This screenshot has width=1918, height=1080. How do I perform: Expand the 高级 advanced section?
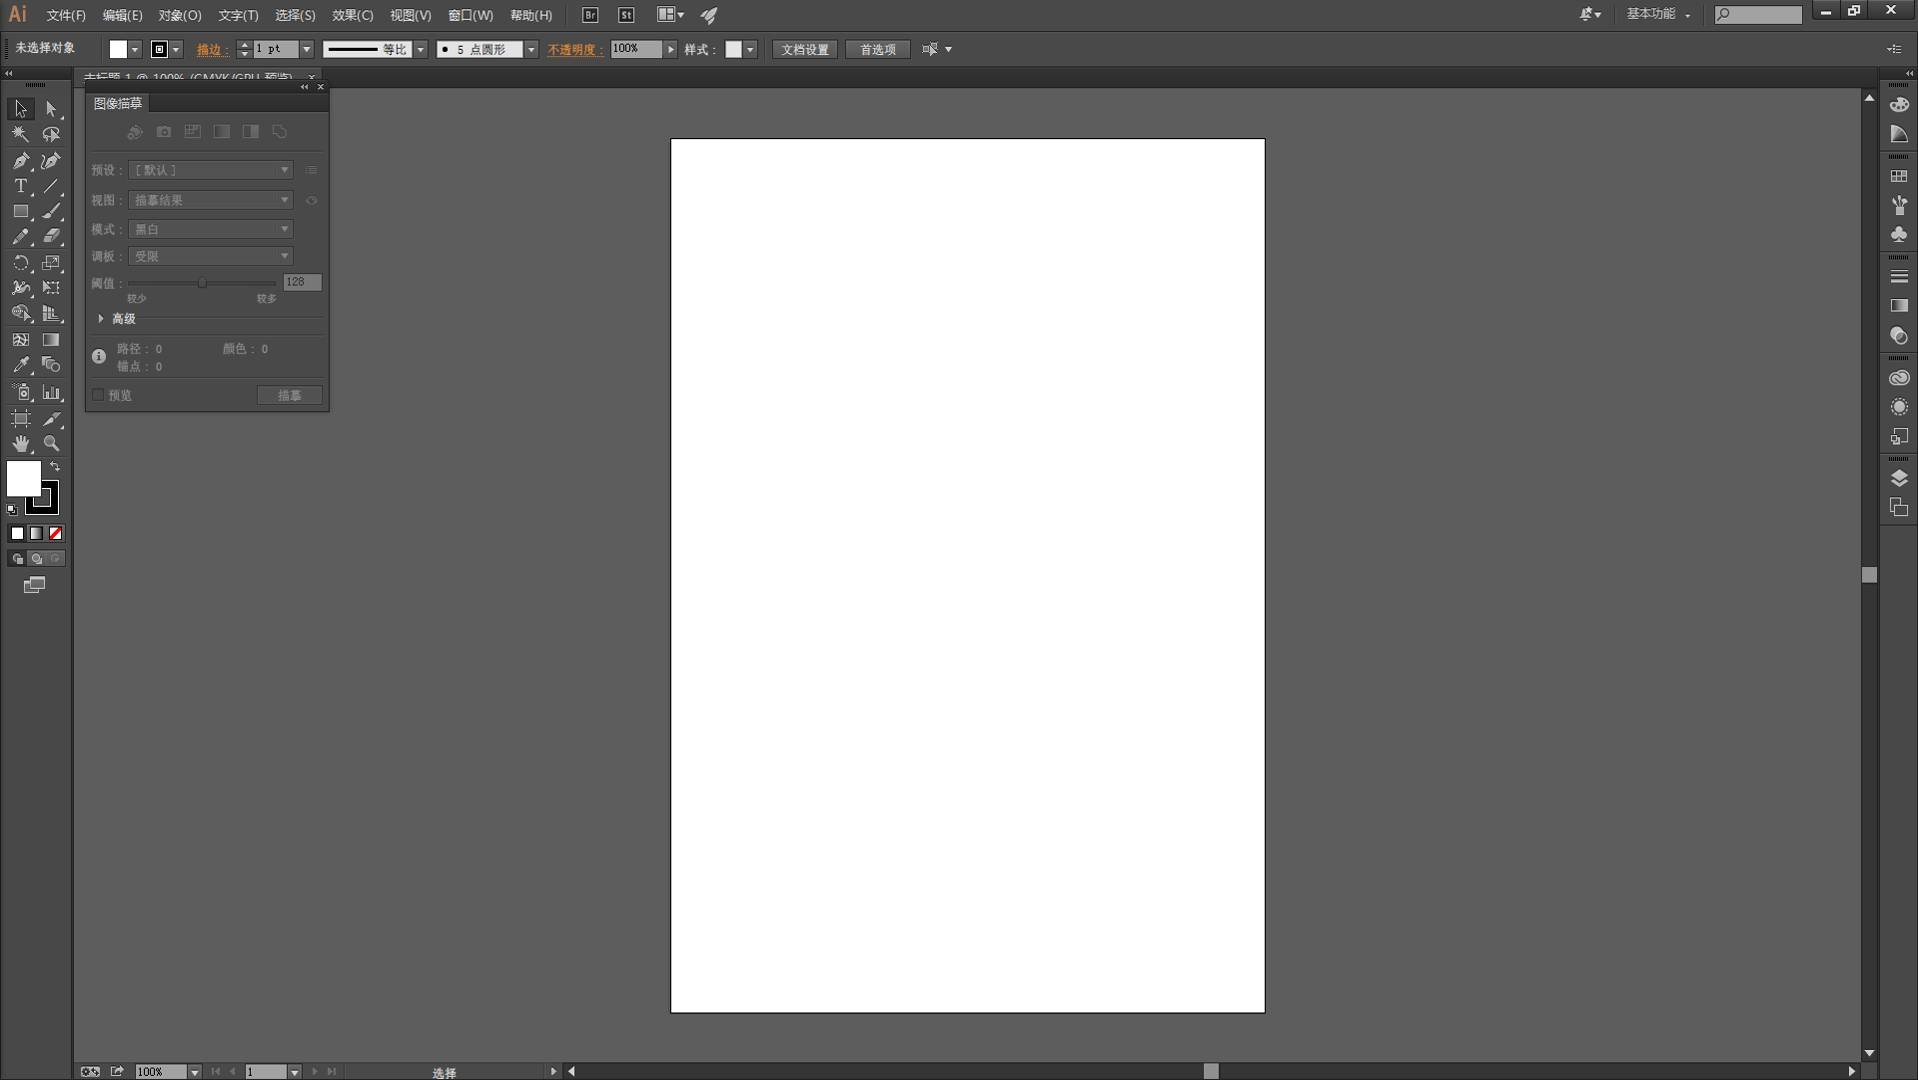pyautogui.click(x=101, y=319)
